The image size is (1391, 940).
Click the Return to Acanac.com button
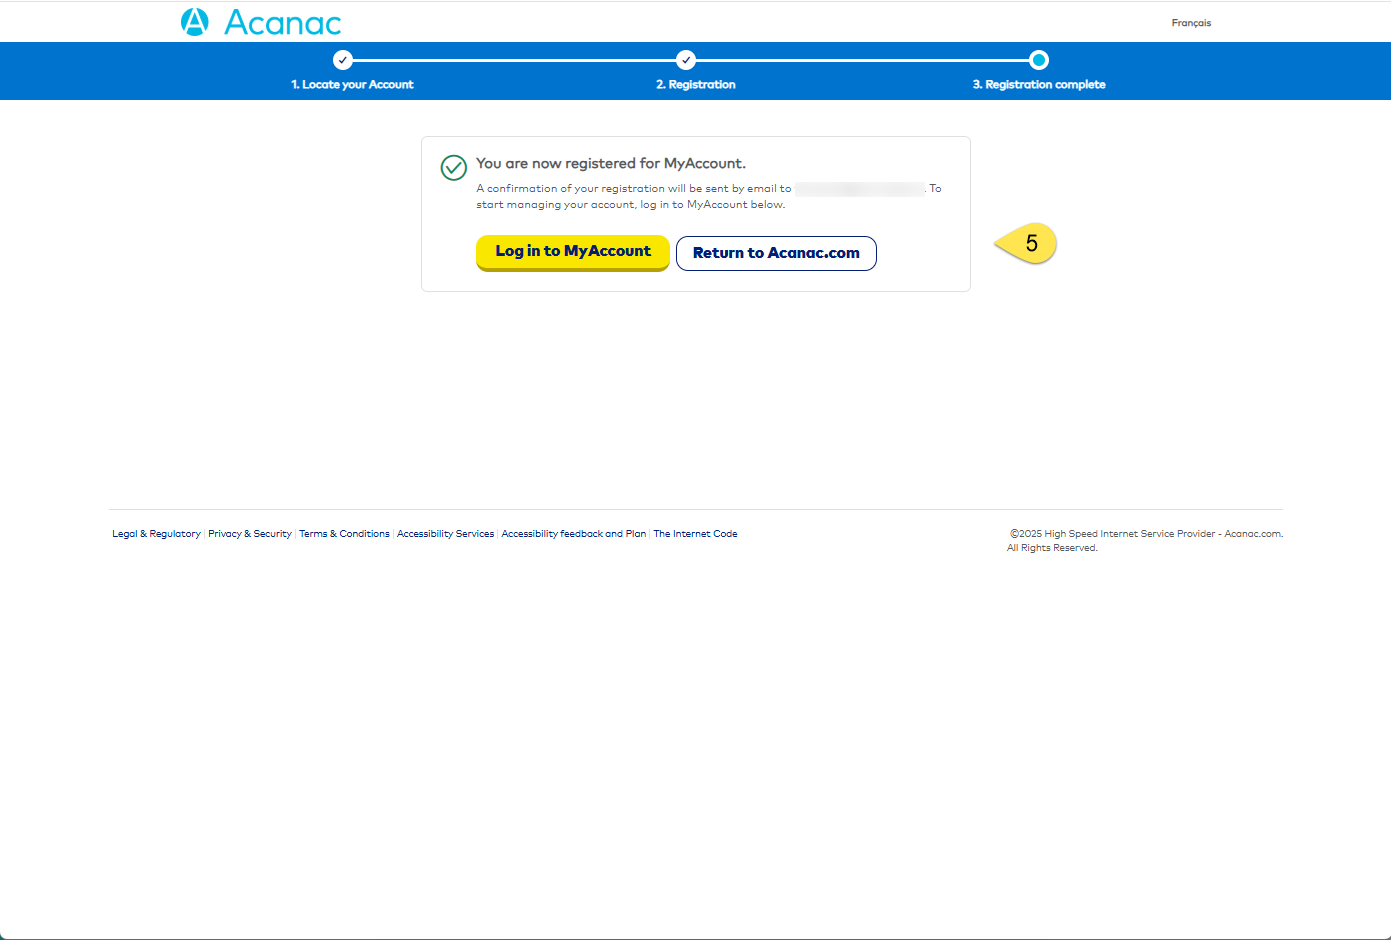(776, 253)
